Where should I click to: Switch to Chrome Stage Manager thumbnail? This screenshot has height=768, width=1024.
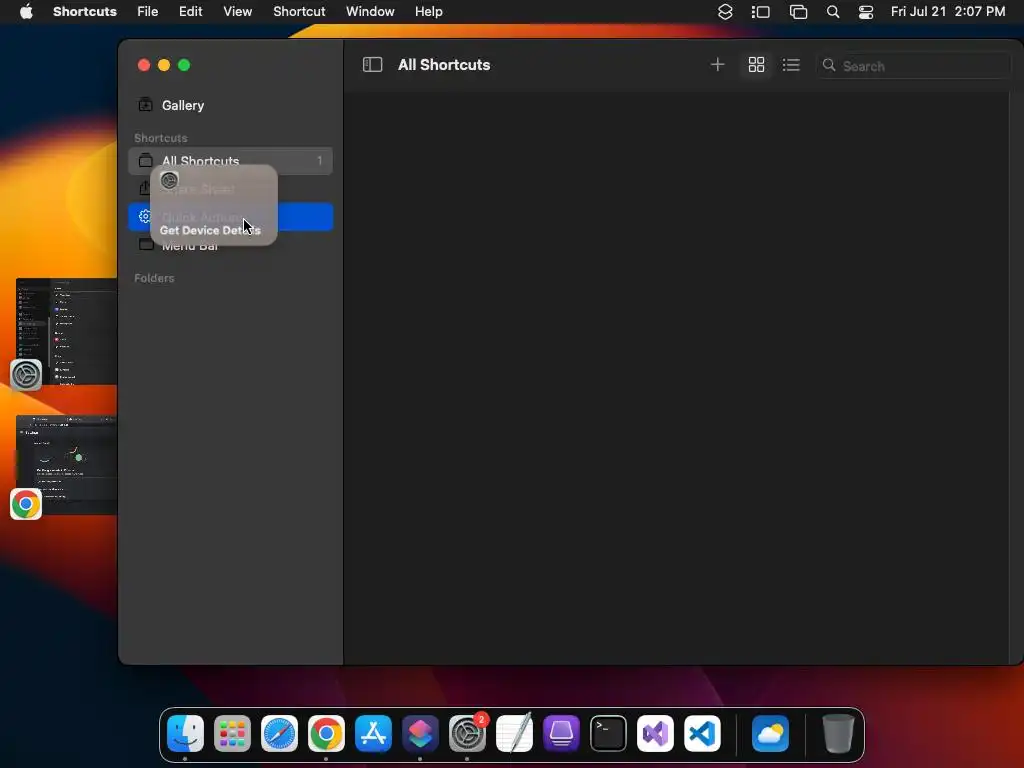click(67, 464)
